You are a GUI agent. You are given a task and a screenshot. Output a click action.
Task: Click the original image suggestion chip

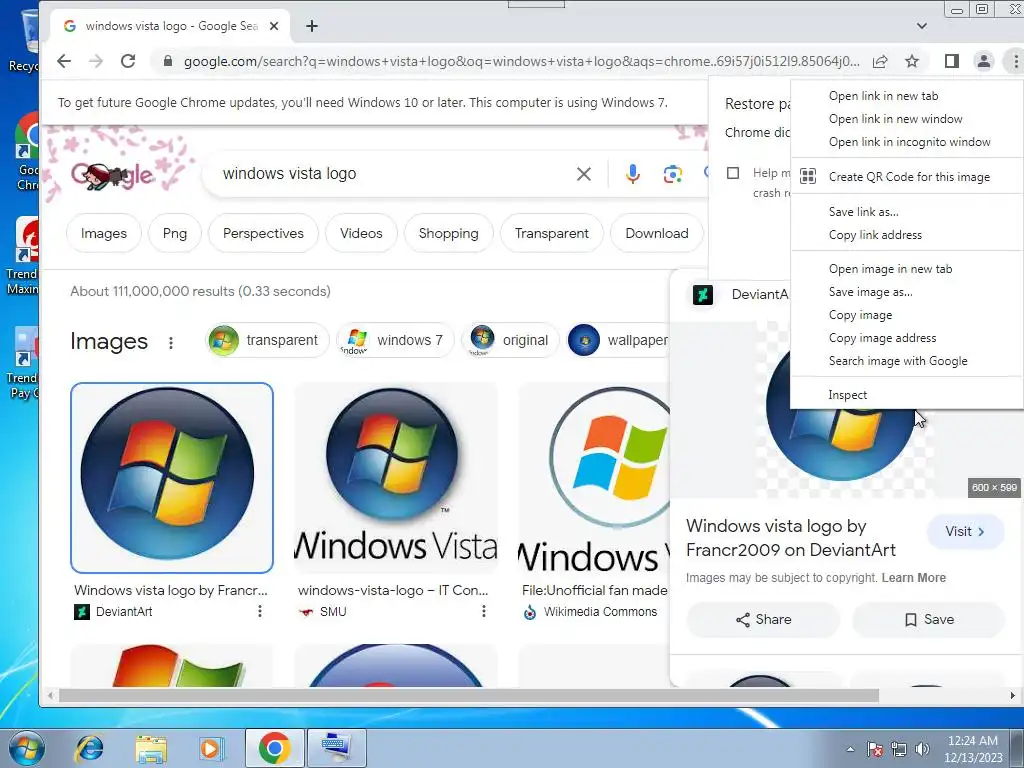510,340
